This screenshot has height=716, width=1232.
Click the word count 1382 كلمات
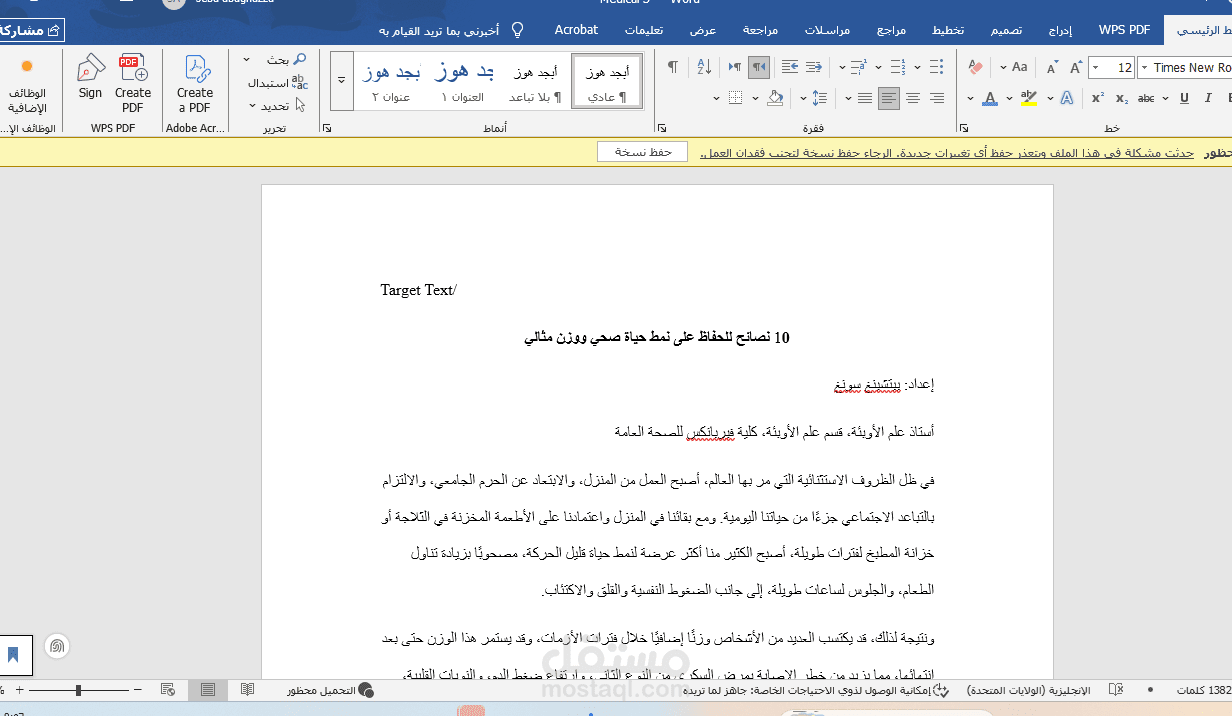click(1204, 690)
